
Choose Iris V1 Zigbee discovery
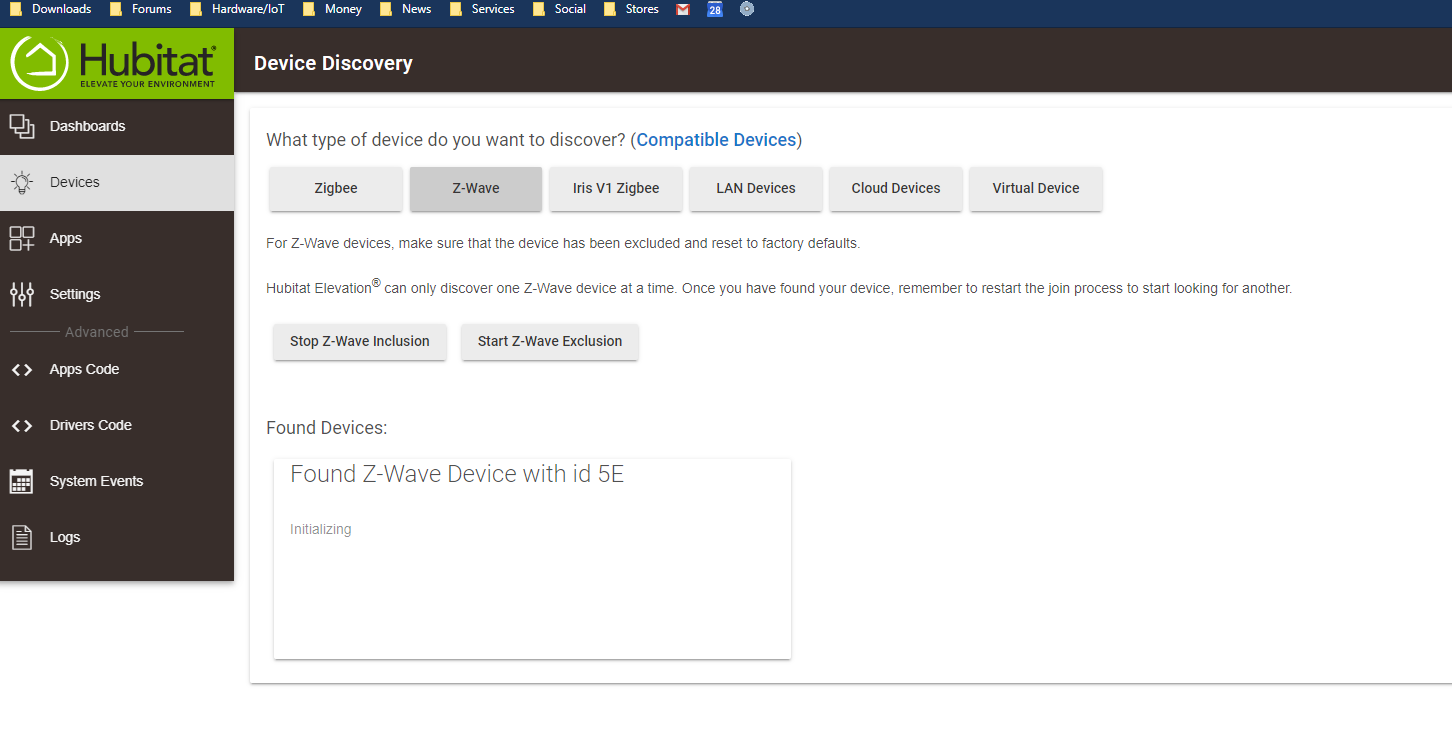click(616, 188)
